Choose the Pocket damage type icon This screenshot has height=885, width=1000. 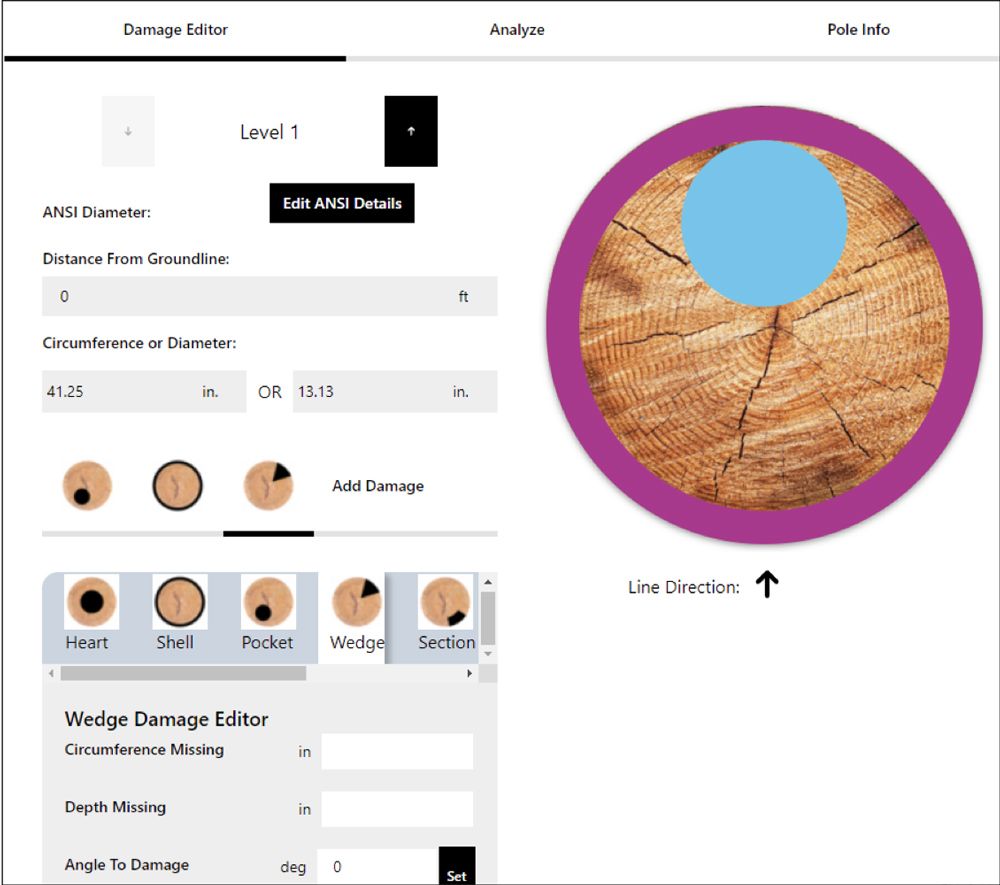click(267, 603)
